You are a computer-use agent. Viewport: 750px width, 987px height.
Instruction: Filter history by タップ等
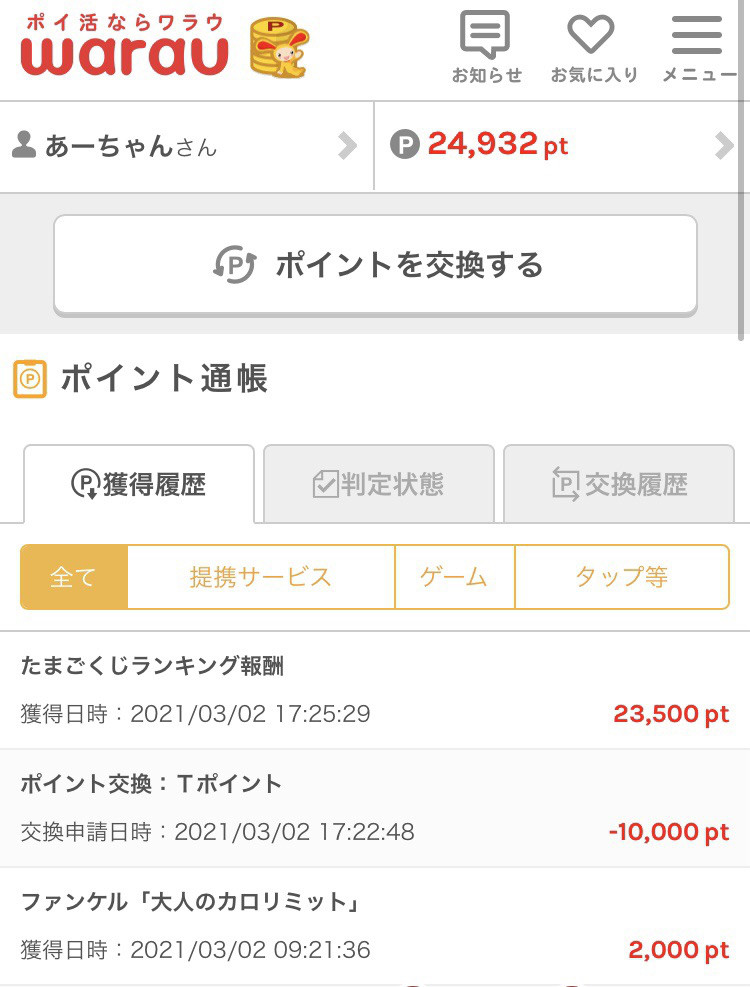tap(622, 577)
